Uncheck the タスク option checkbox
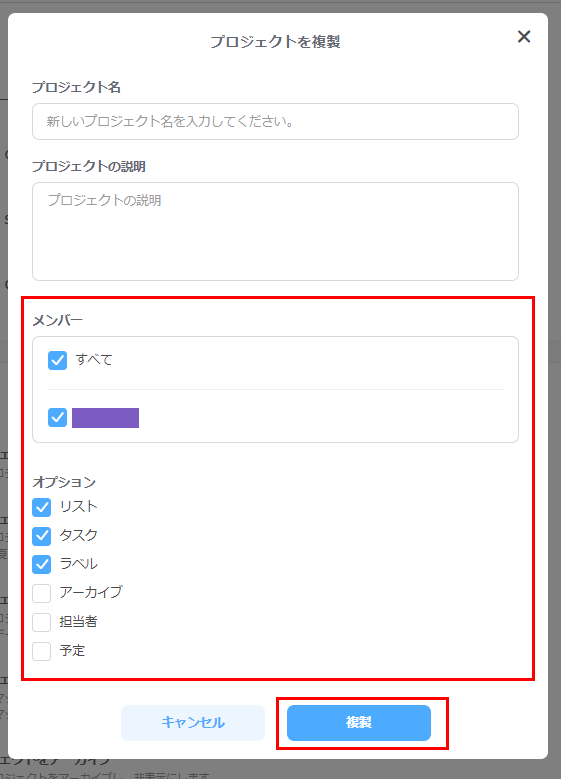Viewport: 561px width, 779px height. tap(42, 536)
